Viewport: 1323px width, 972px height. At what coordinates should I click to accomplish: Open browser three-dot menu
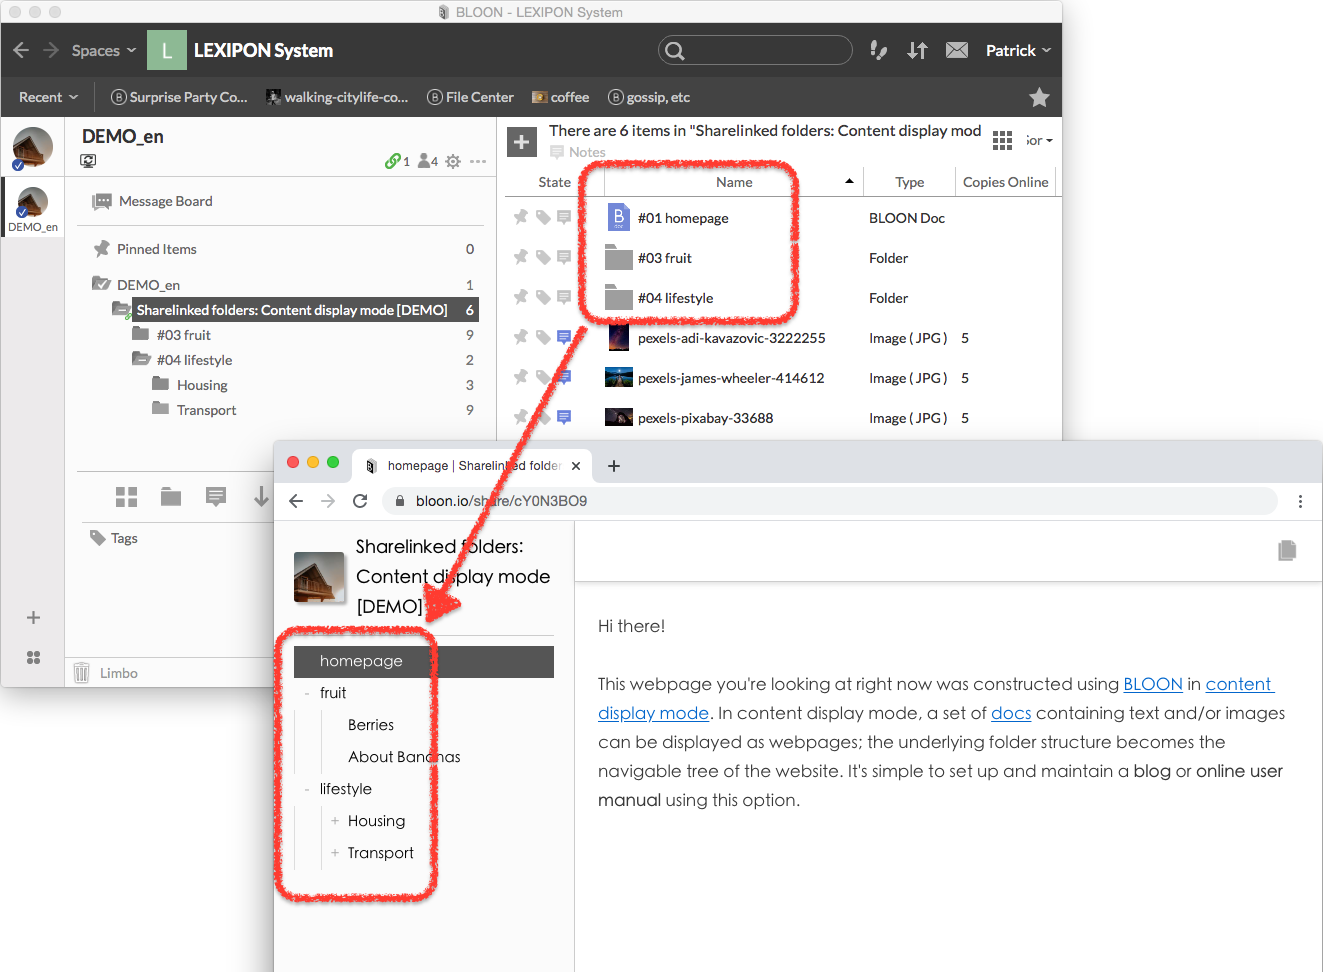(1300, 501)
